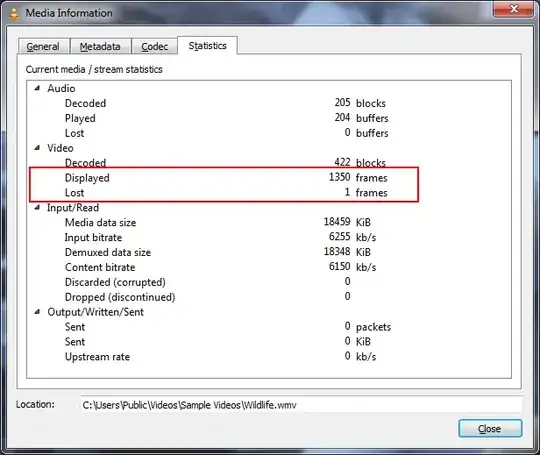540x455 pixels.
Task: Click the value 18459 KiB
Action: 347,222
